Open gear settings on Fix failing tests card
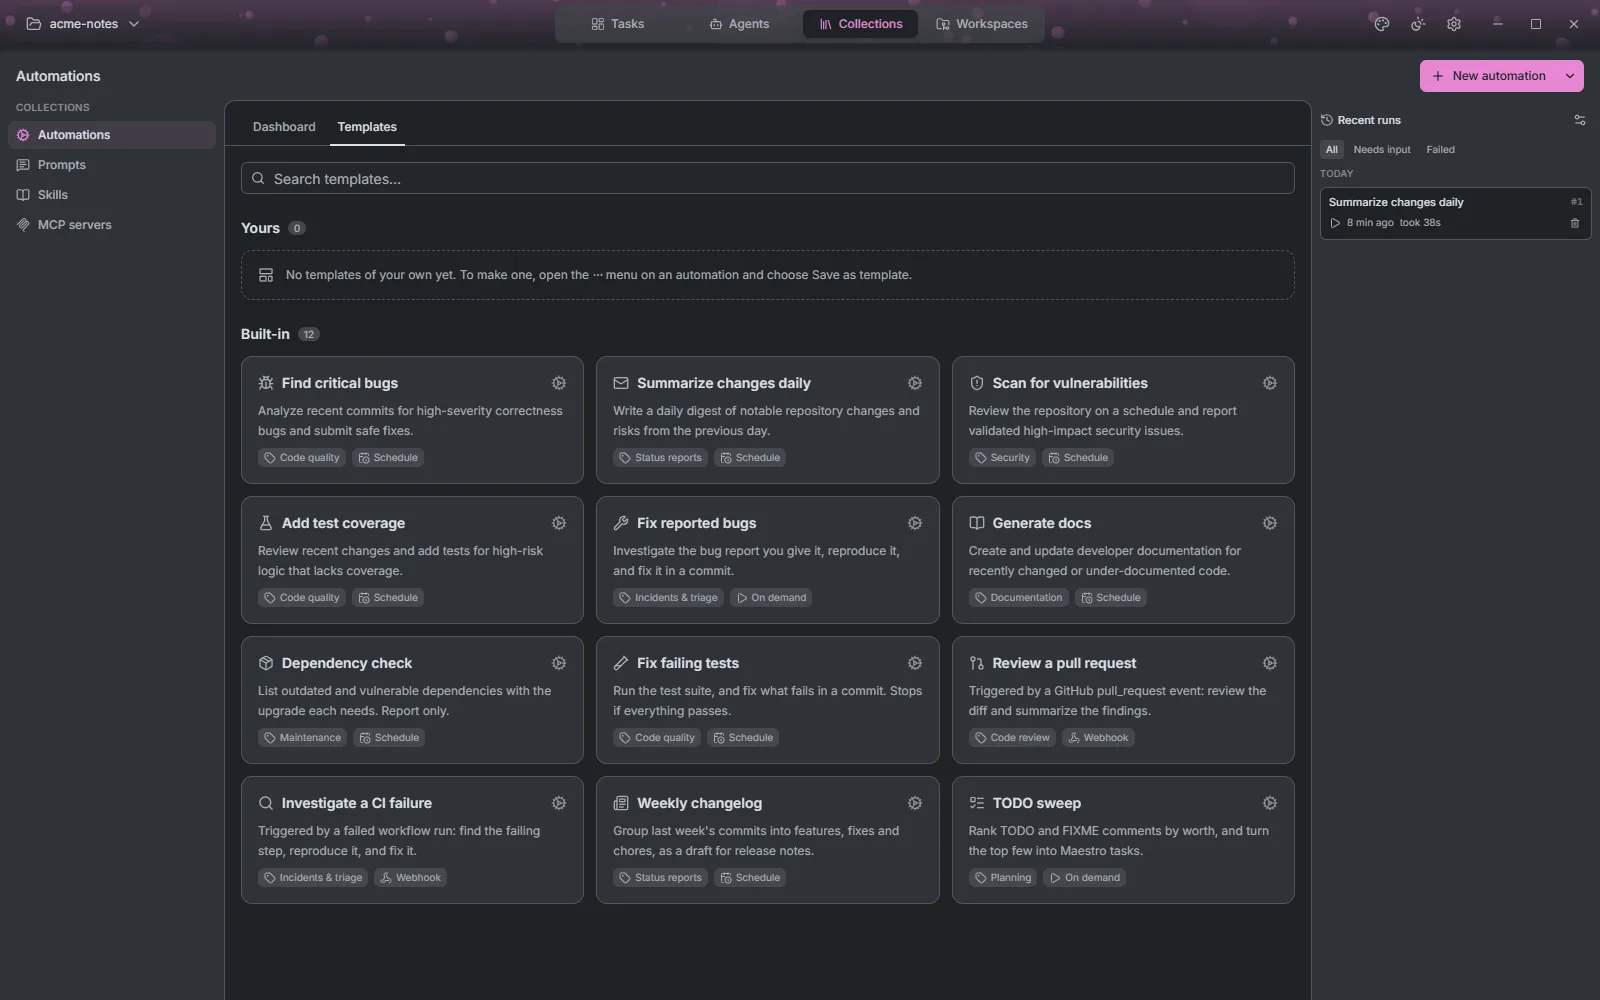The height and width of the screenshot is (1000, 1600). [x=914, y=663]
